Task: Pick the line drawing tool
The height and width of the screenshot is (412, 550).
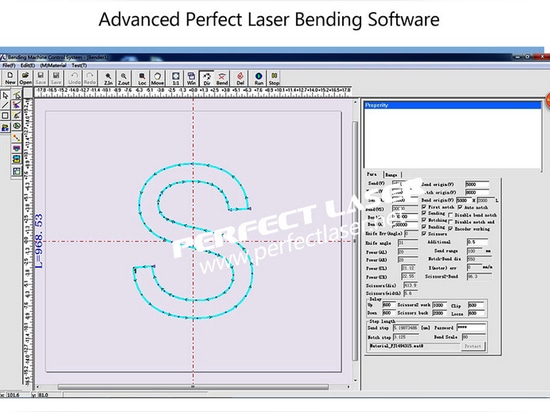Action: pyautogui.click(x=5, y=105)
